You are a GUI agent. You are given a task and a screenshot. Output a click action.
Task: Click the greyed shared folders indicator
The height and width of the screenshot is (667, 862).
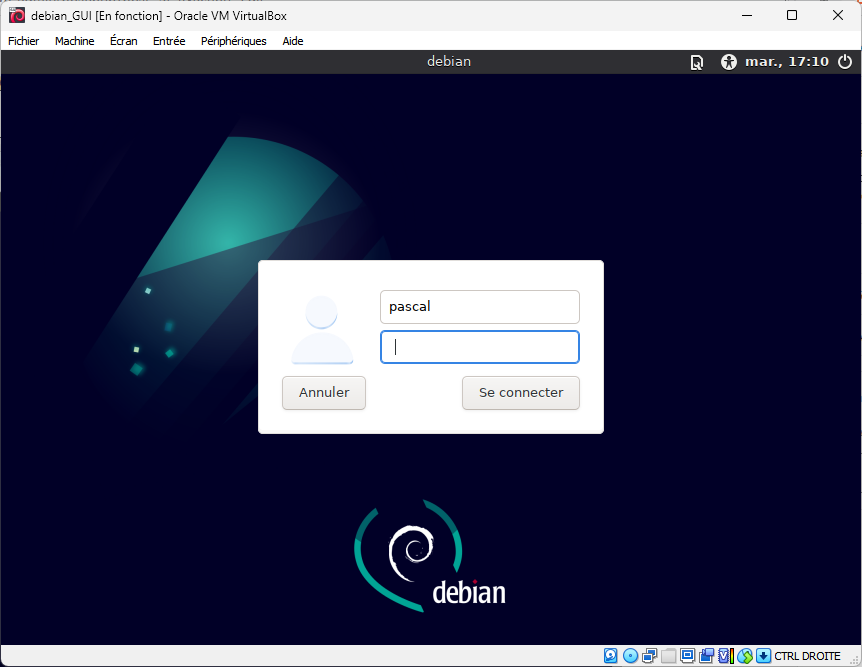pos(668,655)
